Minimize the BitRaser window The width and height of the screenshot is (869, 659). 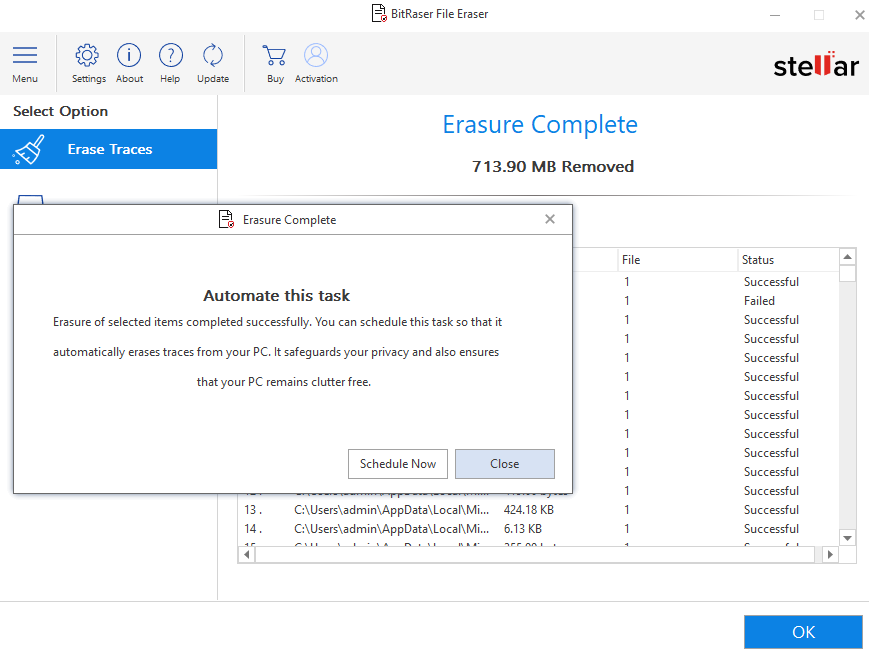pos(775,15)
